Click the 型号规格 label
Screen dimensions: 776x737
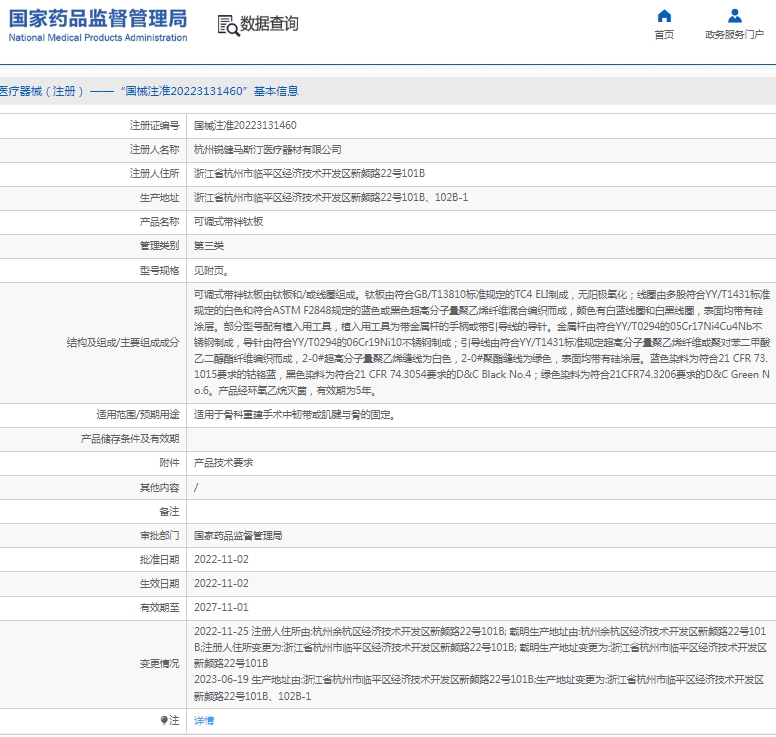pyautogui.click(x=159, y=271)
